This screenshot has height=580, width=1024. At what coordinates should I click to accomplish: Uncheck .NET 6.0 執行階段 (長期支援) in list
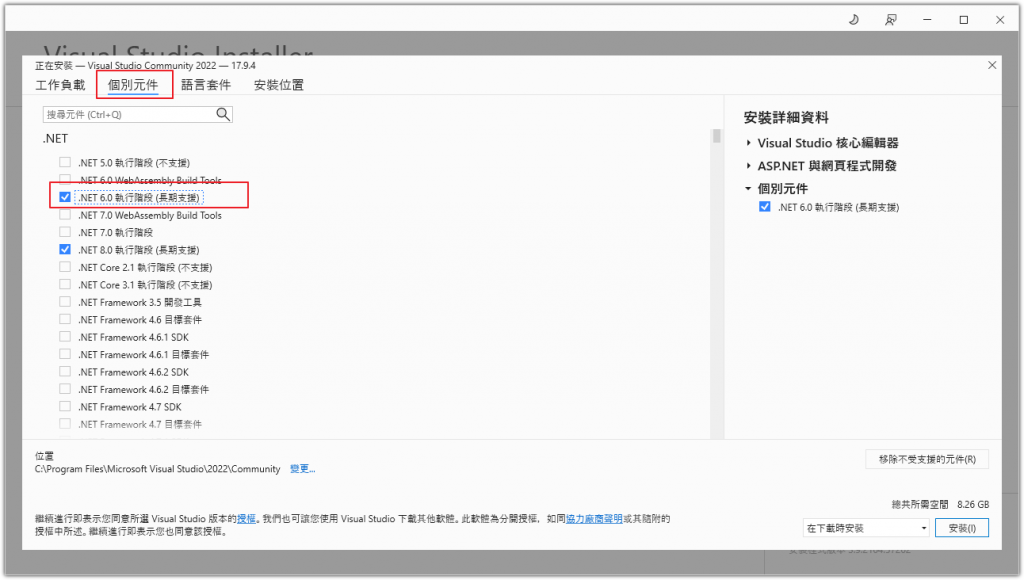[x=65, y=197]
